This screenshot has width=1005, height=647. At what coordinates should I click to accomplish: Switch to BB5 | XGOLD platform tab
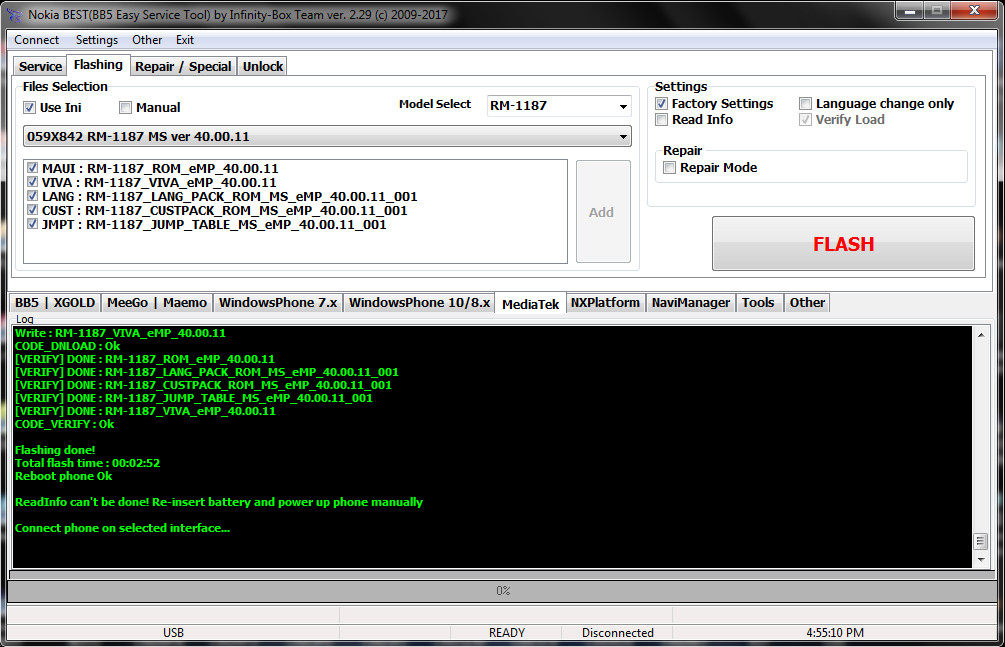(55, 303)
